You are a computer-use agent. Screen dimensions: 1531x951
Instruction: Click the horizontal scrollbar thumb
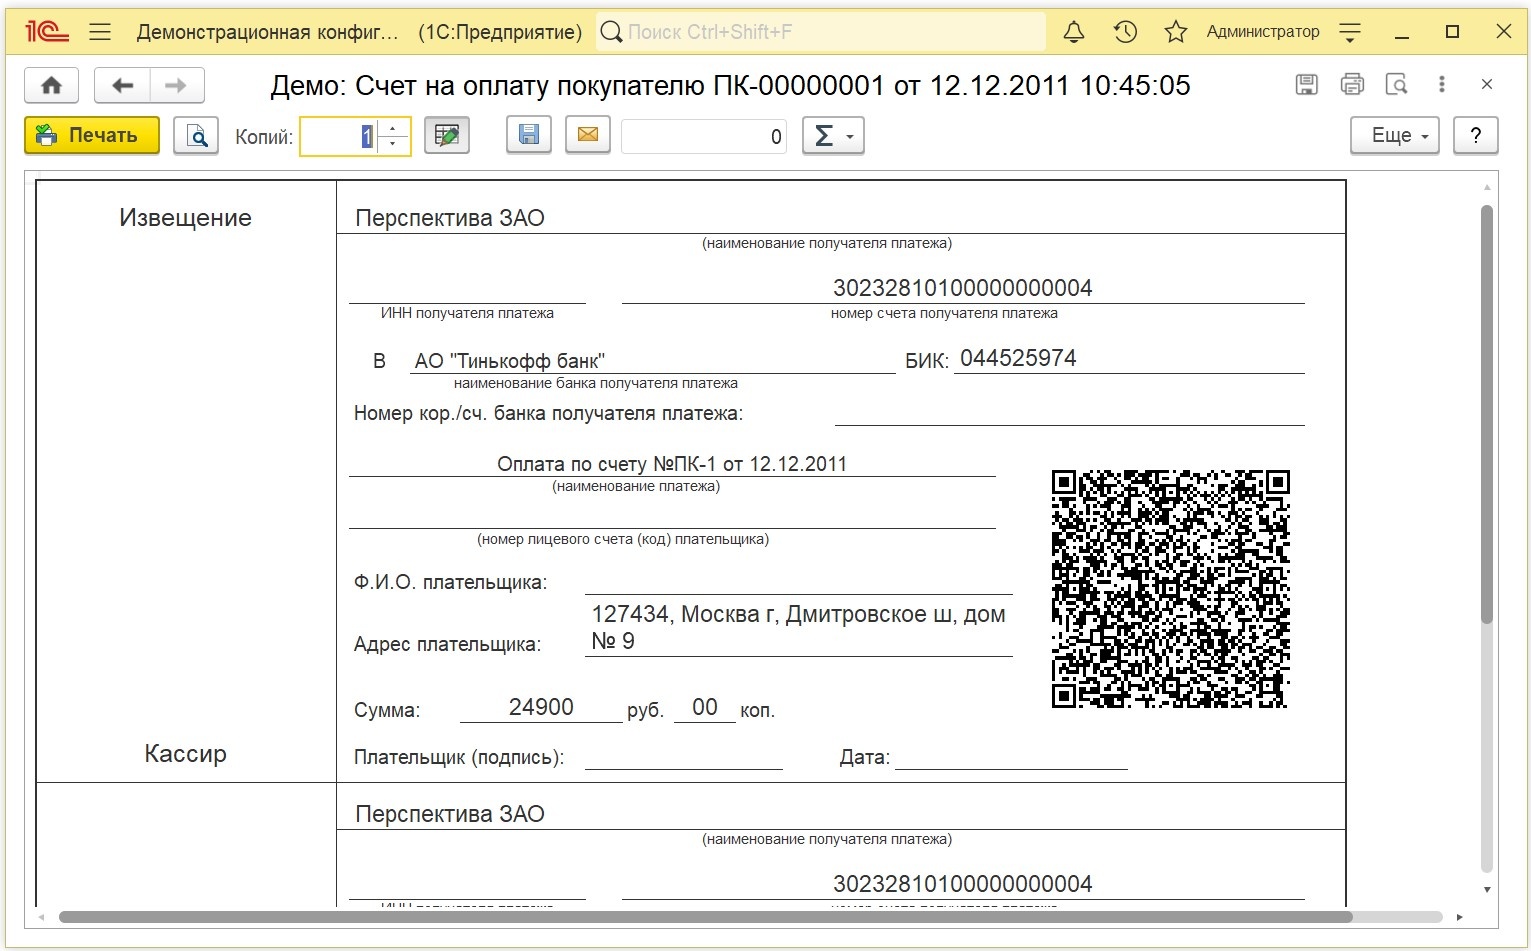pyautogui.click(x=705, y=917)
